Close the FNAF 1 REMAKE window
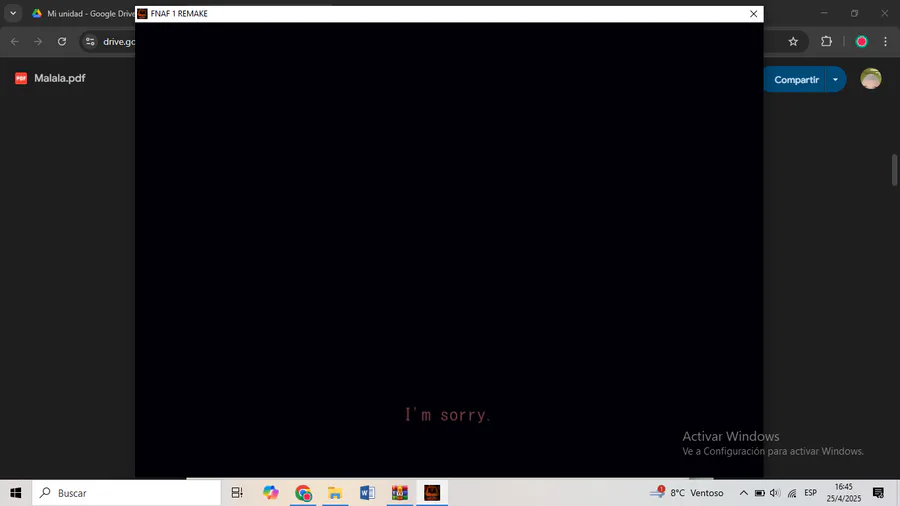Image resolution: width=900 pixels, height=506 pixels. point(753,14)
